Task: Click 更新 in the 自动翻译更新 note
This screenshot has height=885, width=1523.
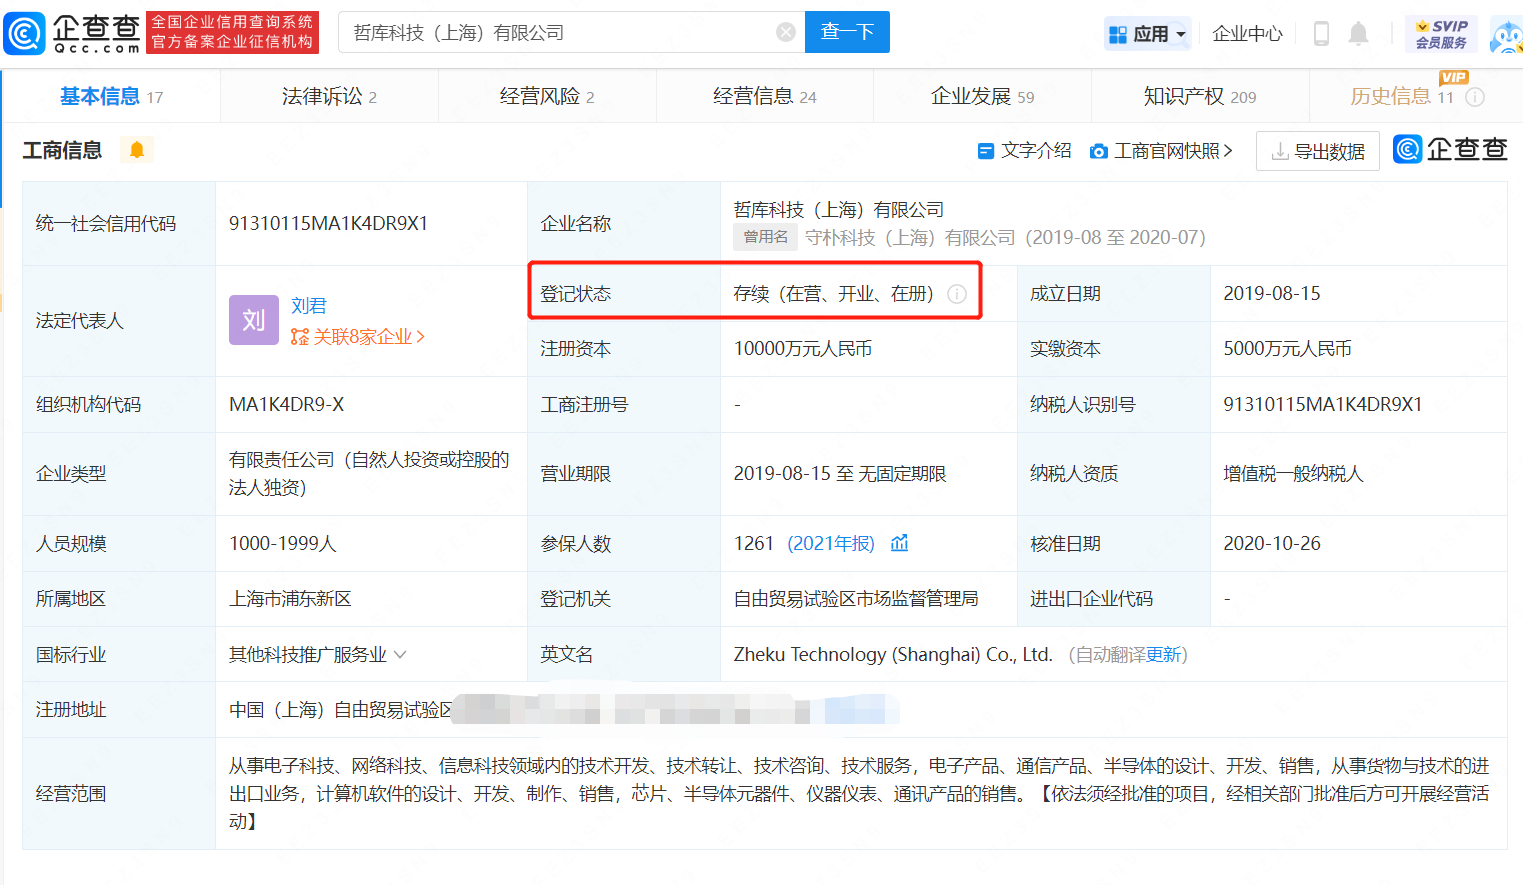Action: coord(1163,655)
